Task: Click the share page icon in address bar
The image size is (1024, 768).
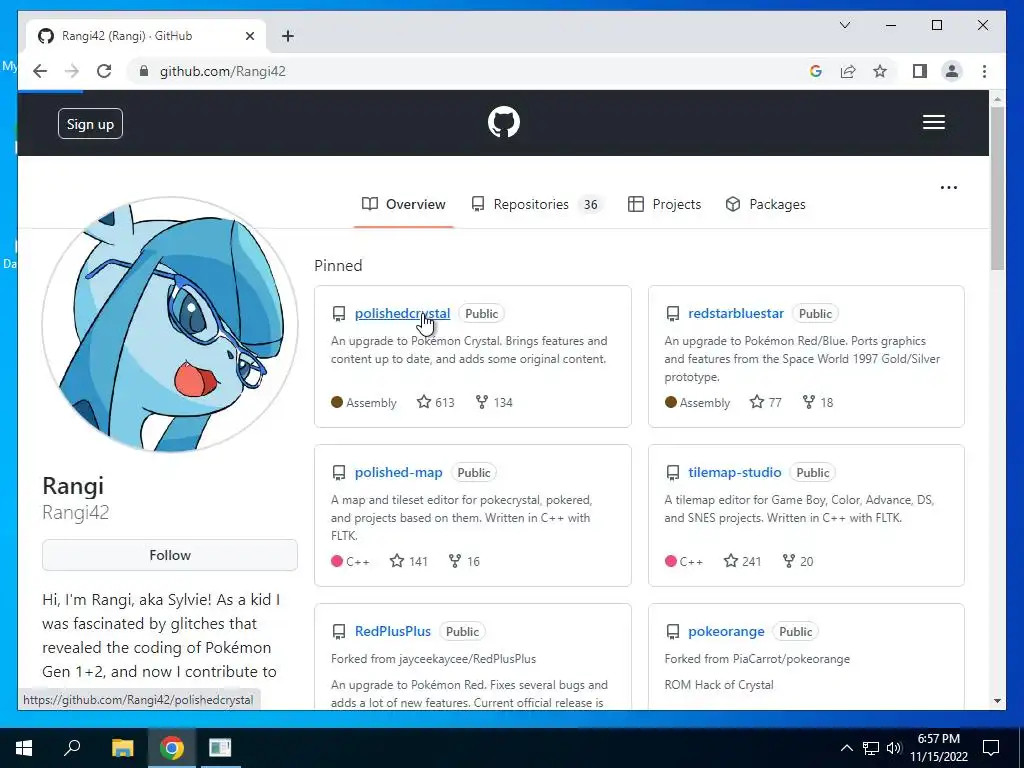Action: click(848, 71)
